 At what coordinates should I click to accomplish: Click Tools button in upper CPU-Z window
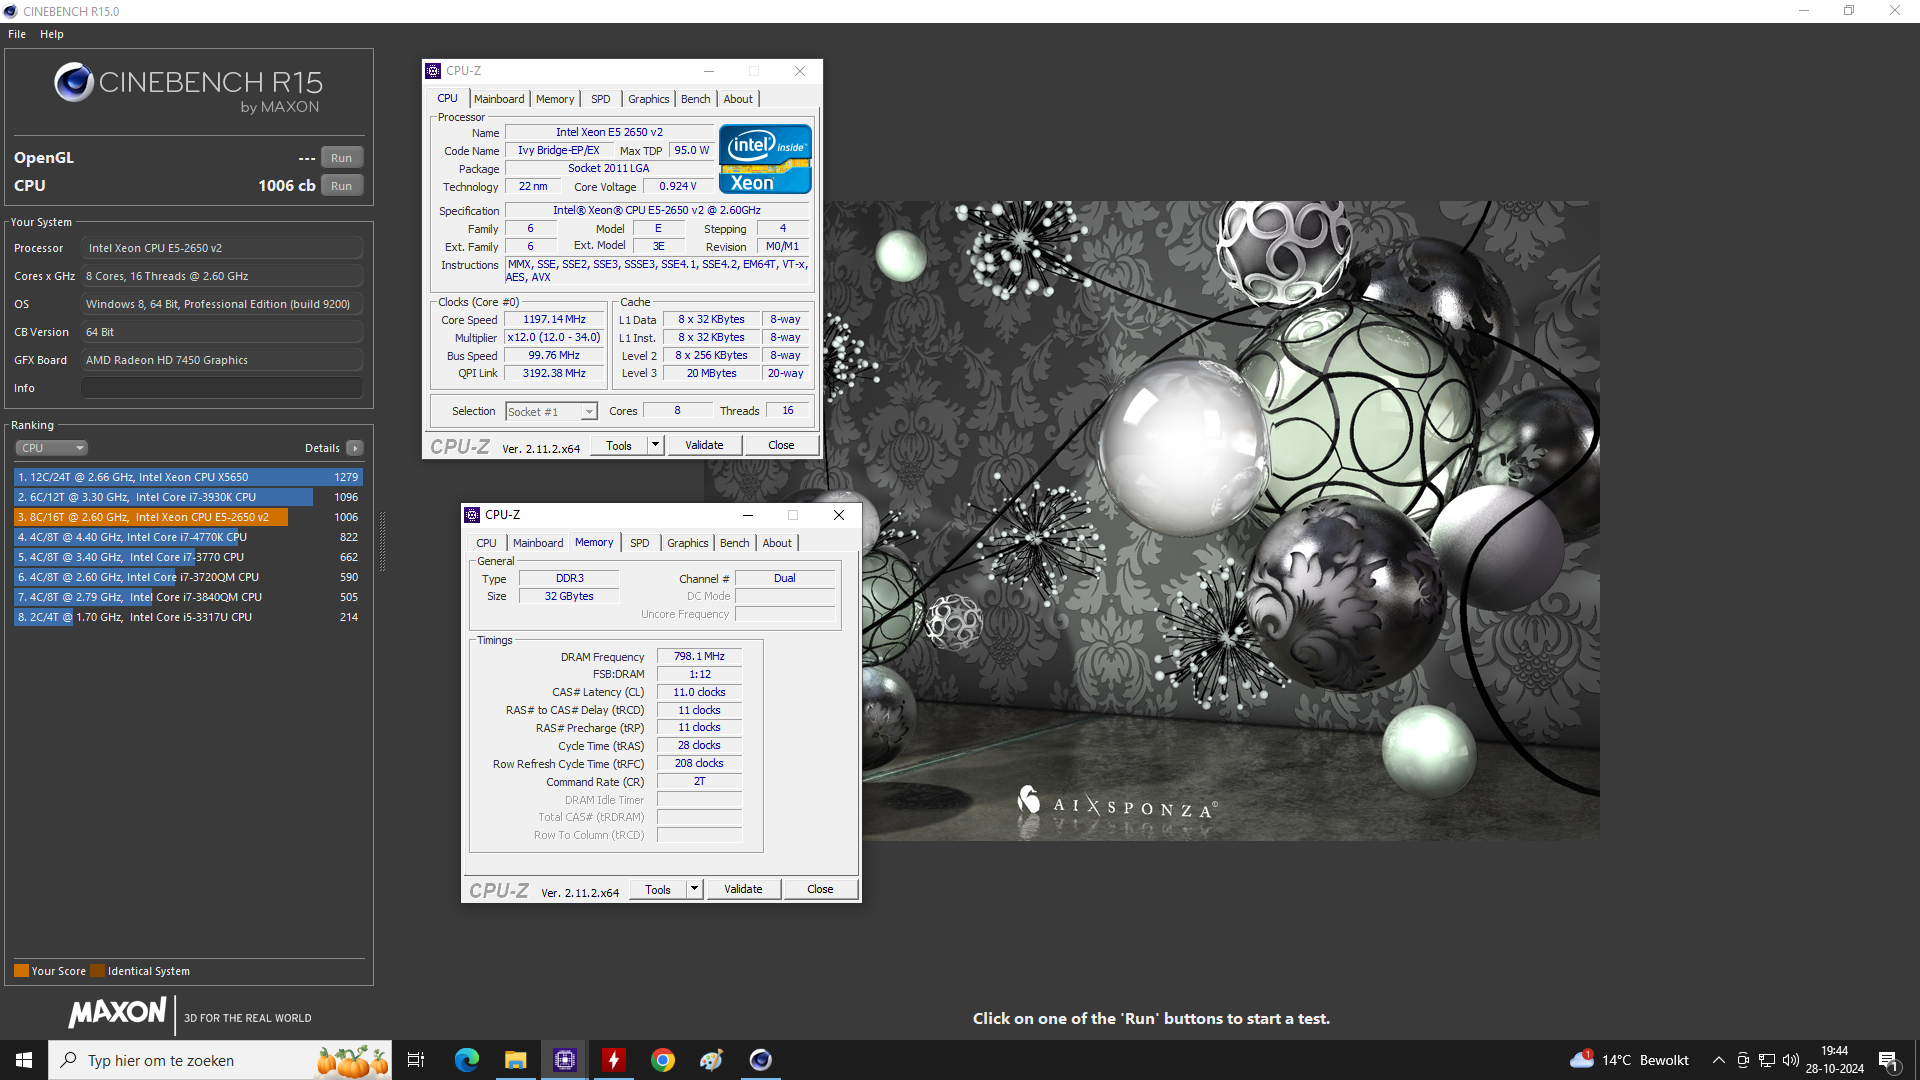(x=619, y=446)
